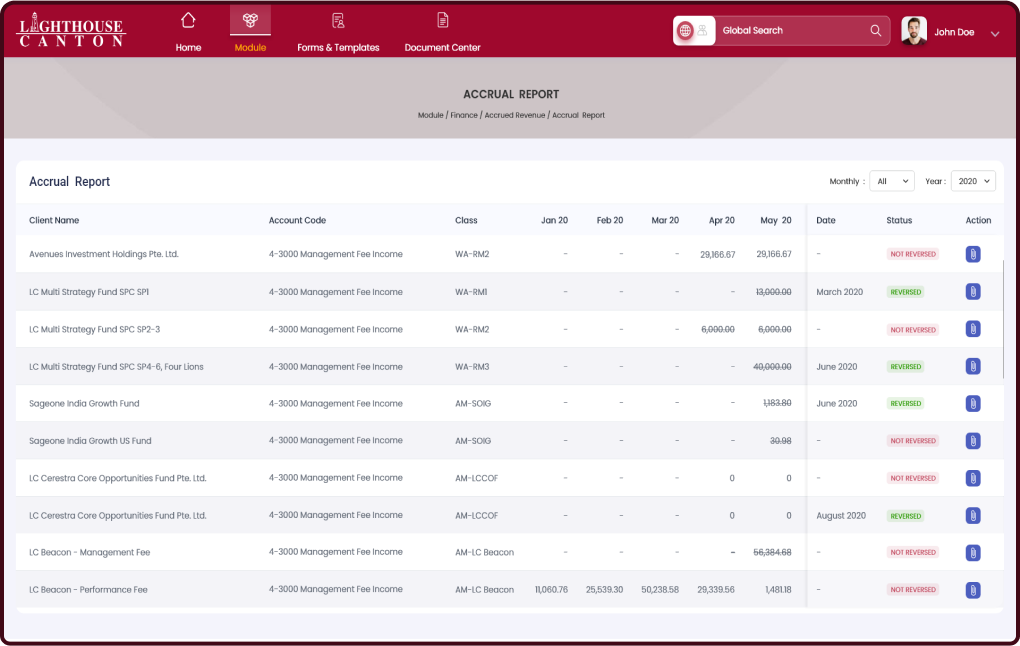This screenshot has width=1020, height=646.
Task: Click Reversed status on August 2020 row
Action: [x=906, y=516]
